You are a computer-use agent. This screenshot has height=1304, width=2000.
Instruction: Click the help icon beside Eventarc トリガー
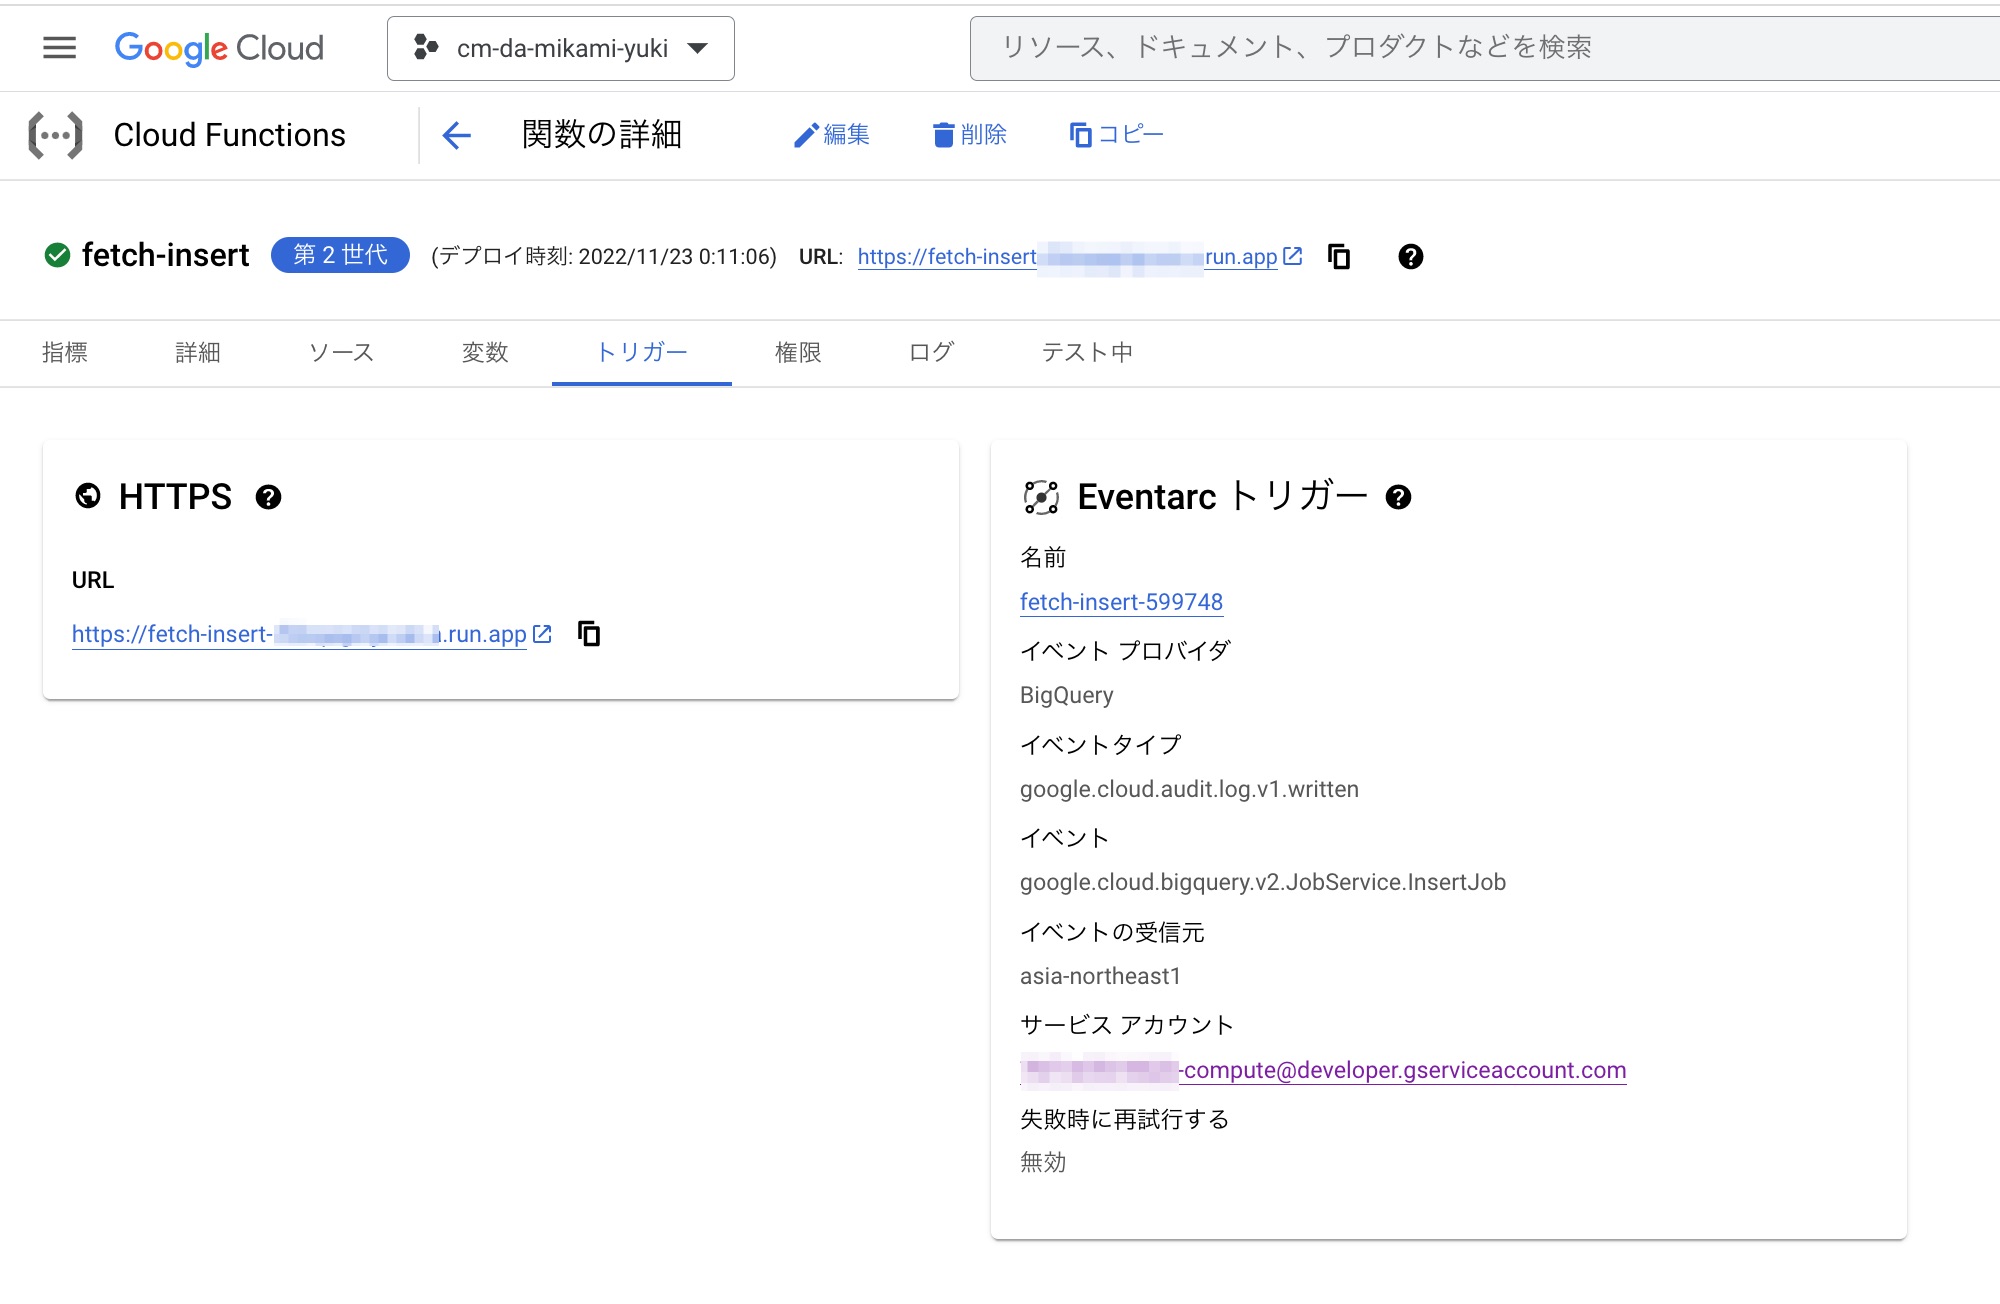(x=1399, y=497)
